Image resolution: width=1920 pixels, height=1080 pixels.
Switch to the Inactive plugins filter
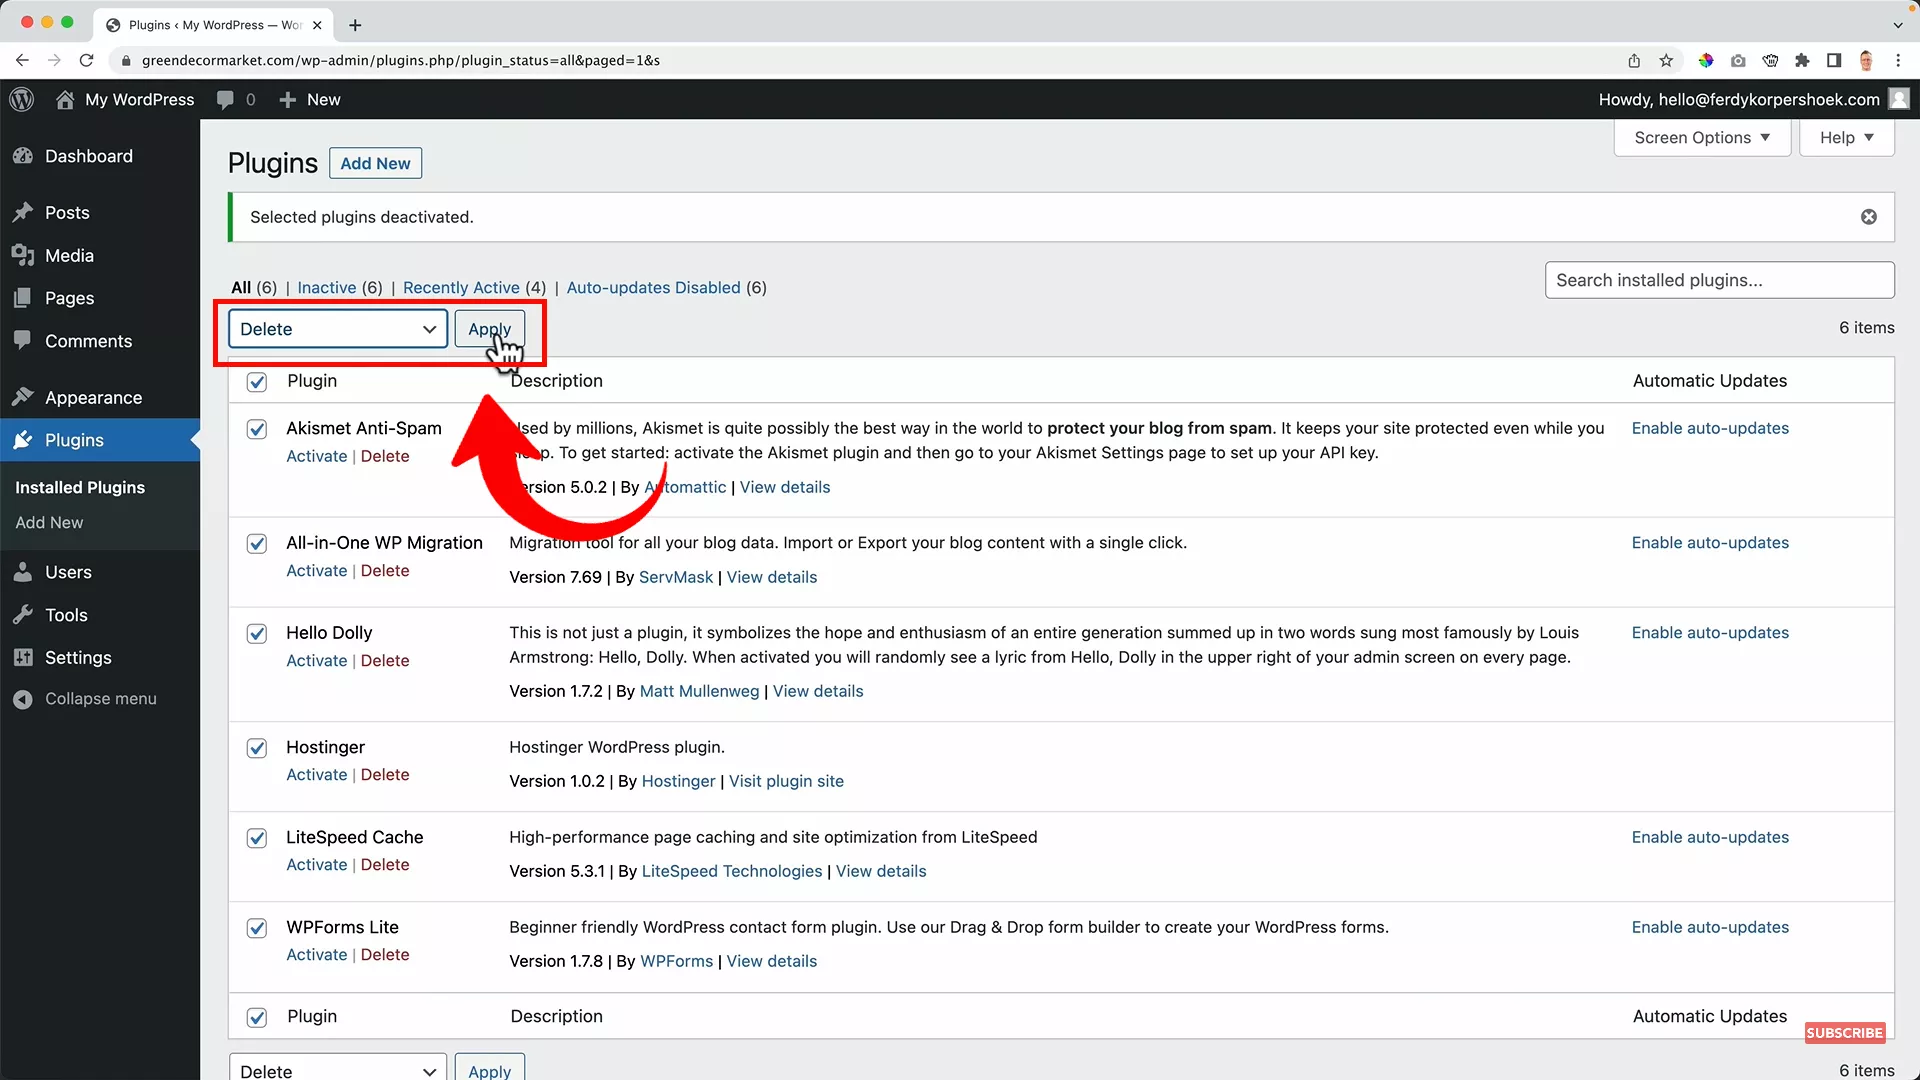coord(325,287)
